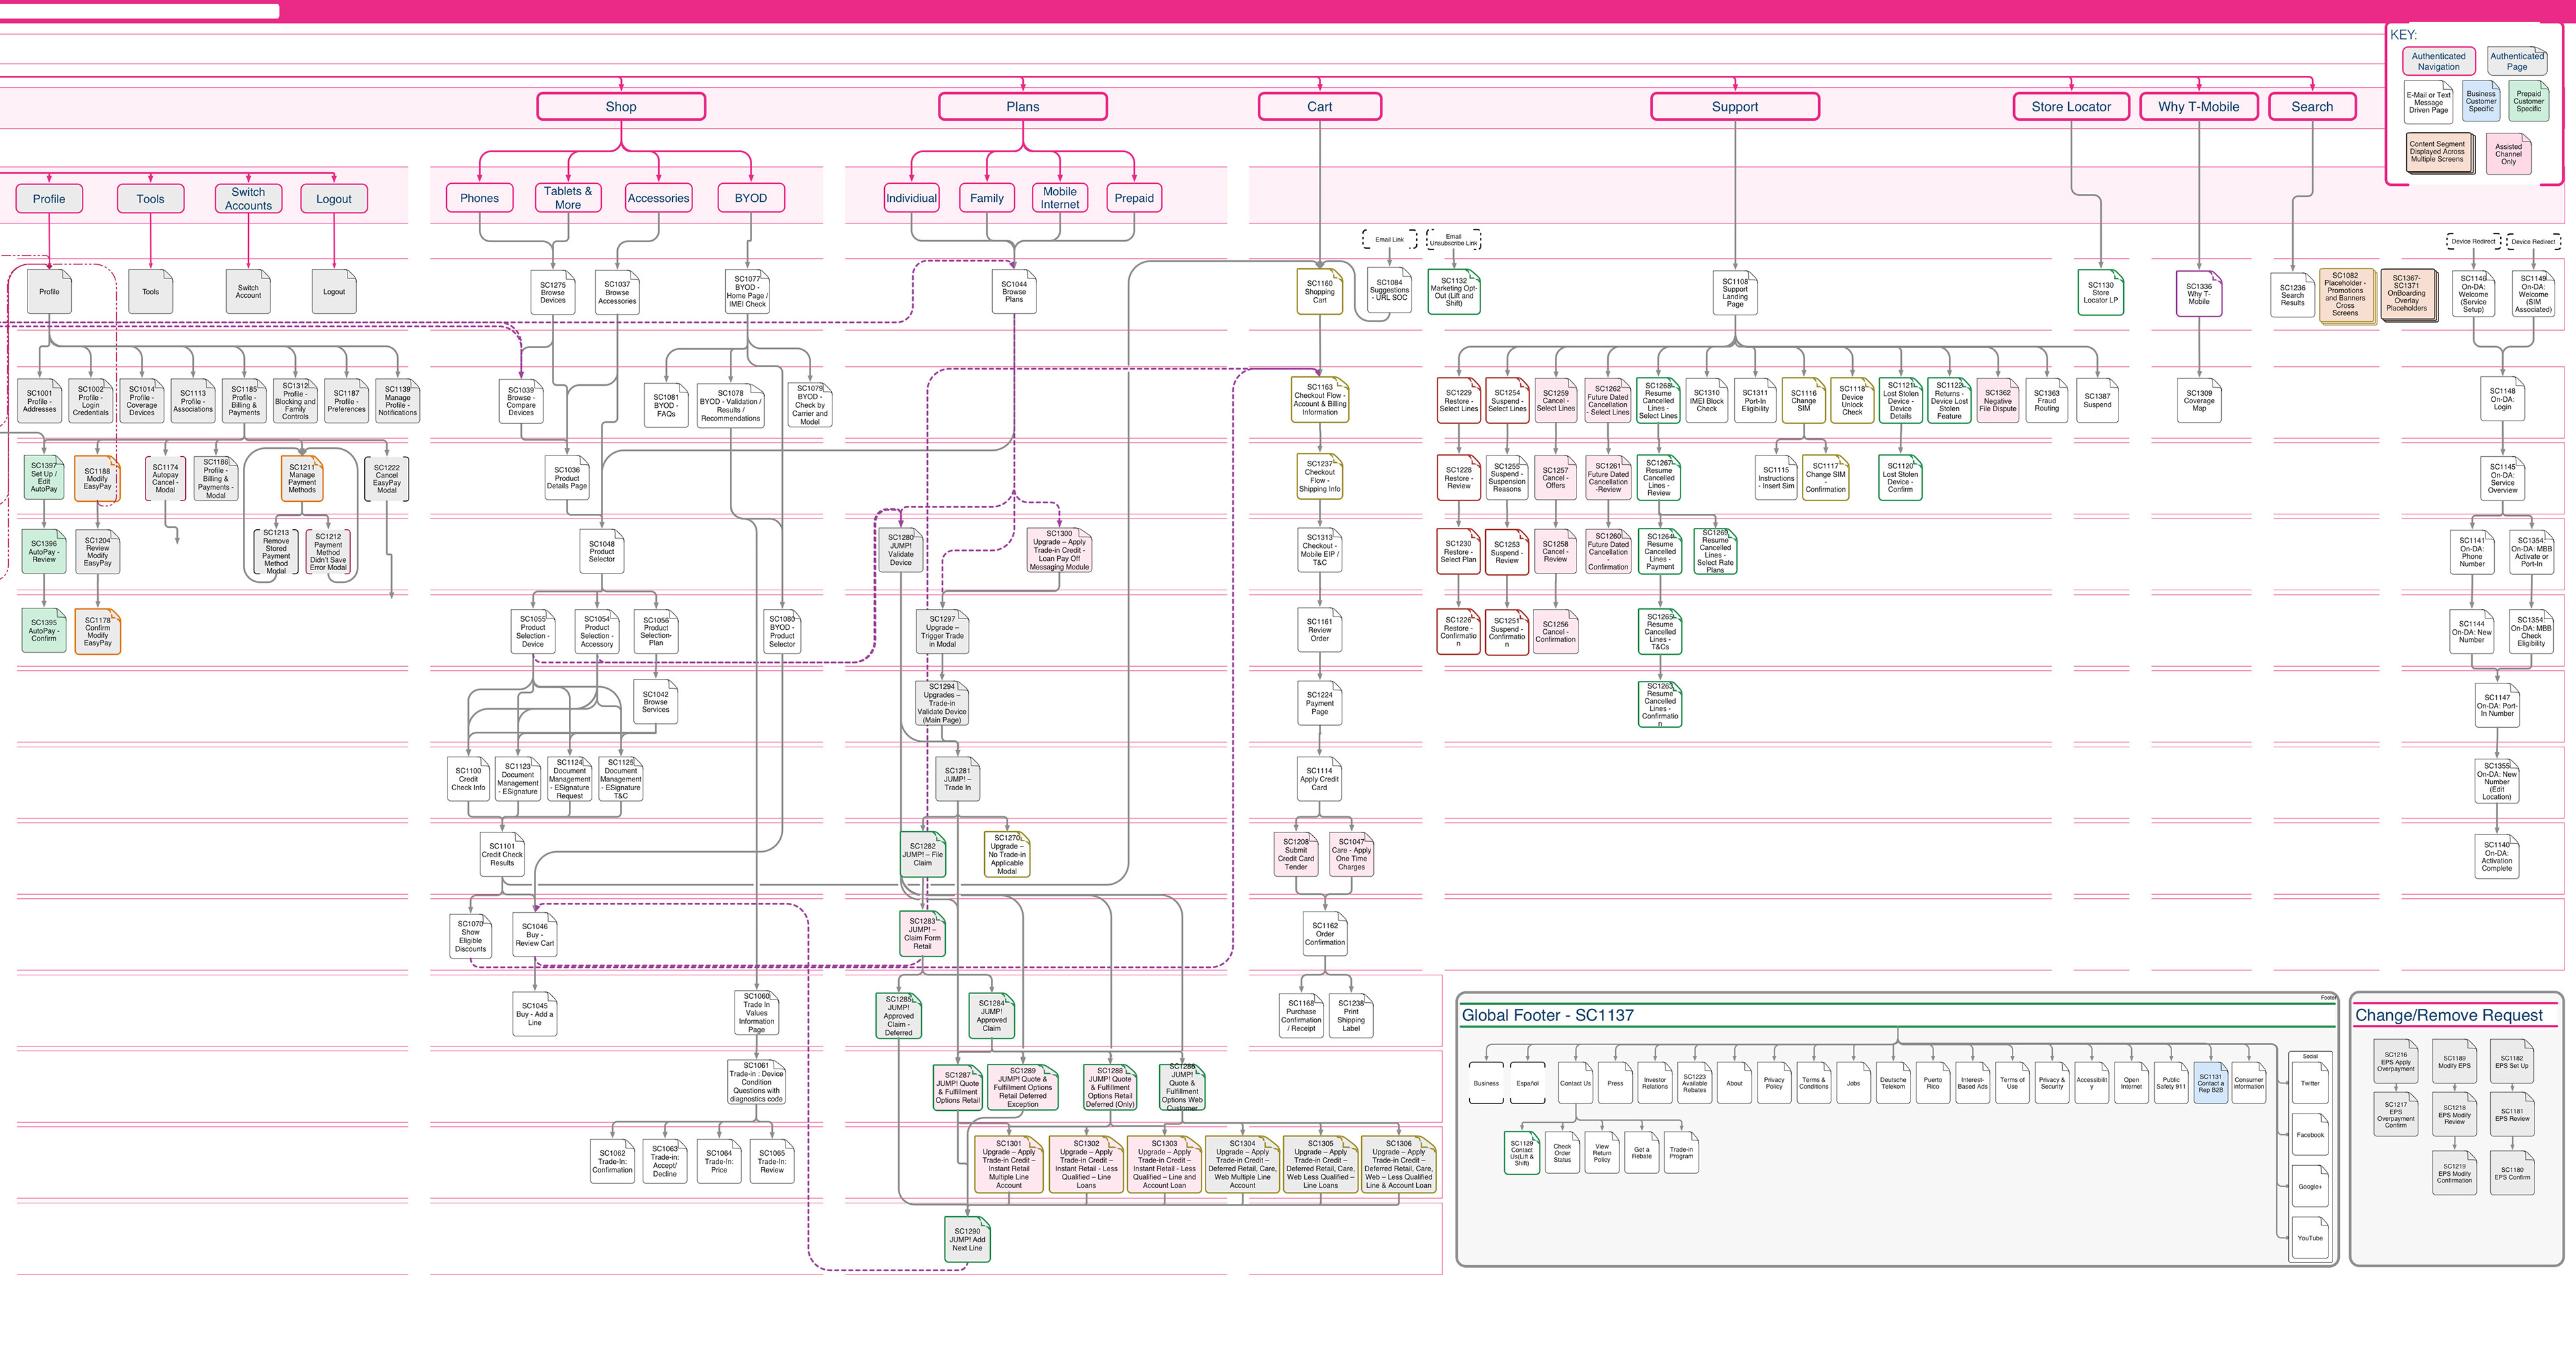Click the SC1162 Order Confirmation node
The height and width of the screenshot is (1355, 2576).
(1325, 934)
